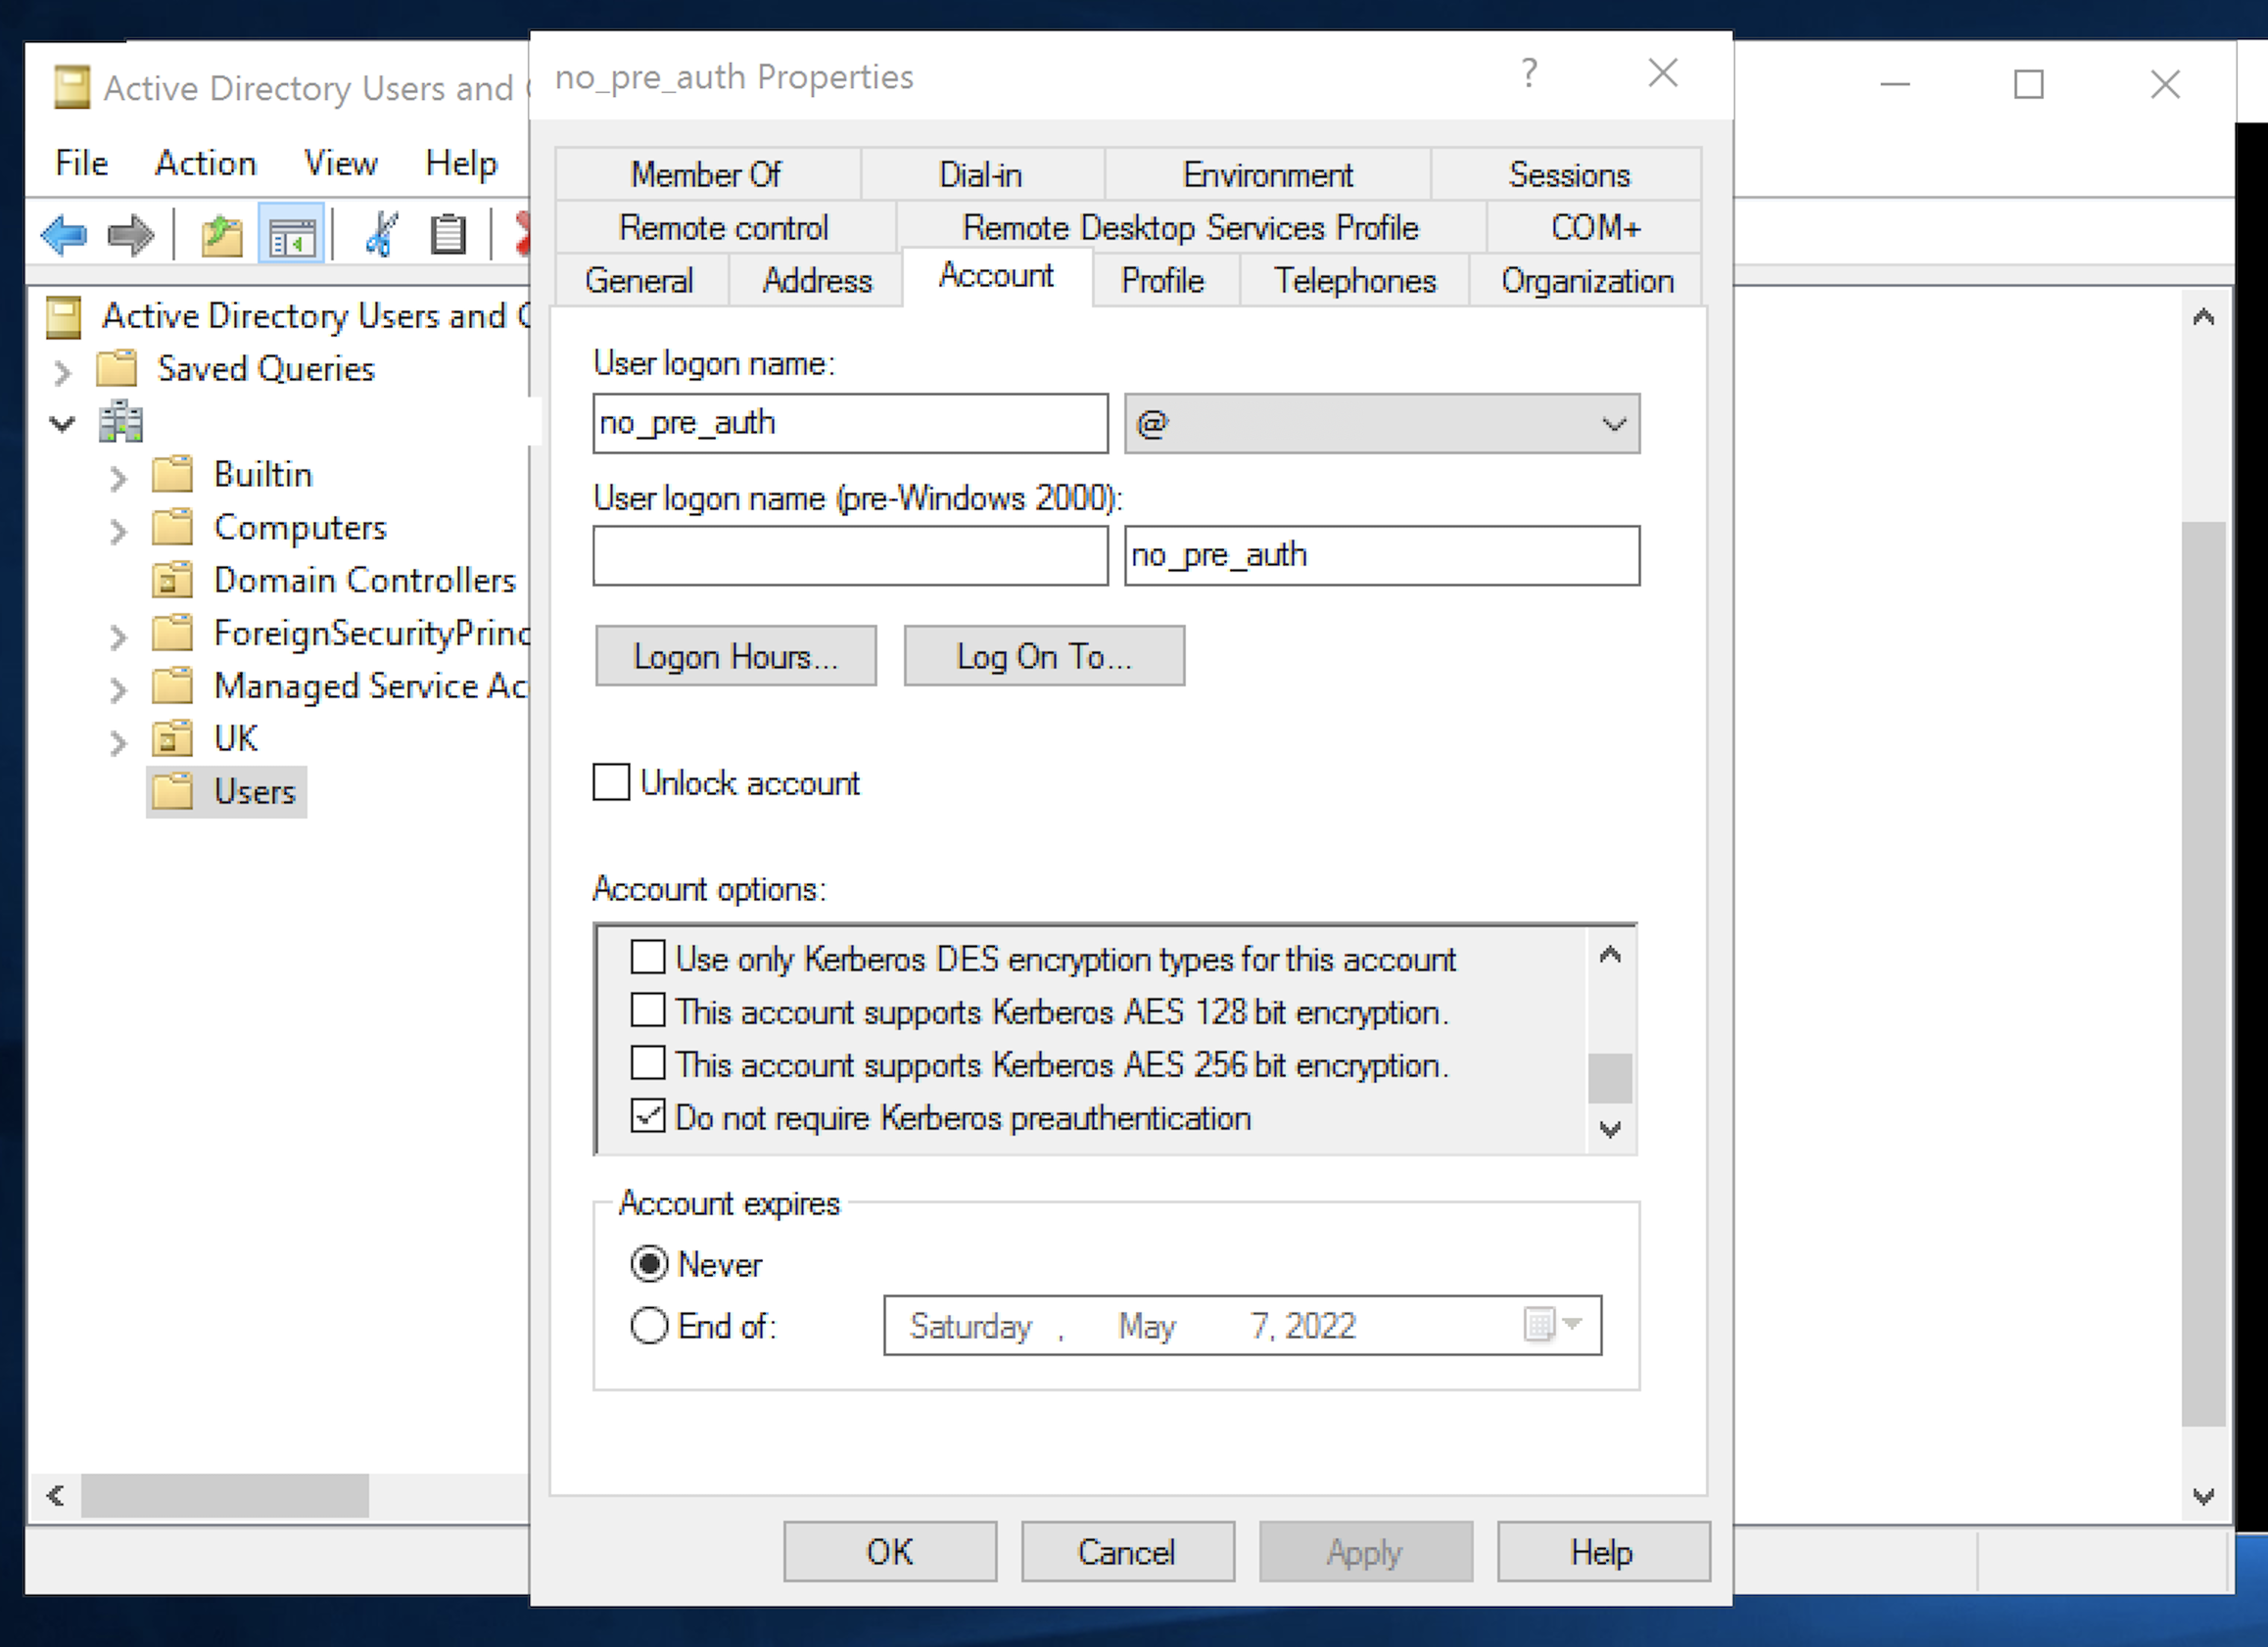Click the Up one level folder icon

[221, 235]
